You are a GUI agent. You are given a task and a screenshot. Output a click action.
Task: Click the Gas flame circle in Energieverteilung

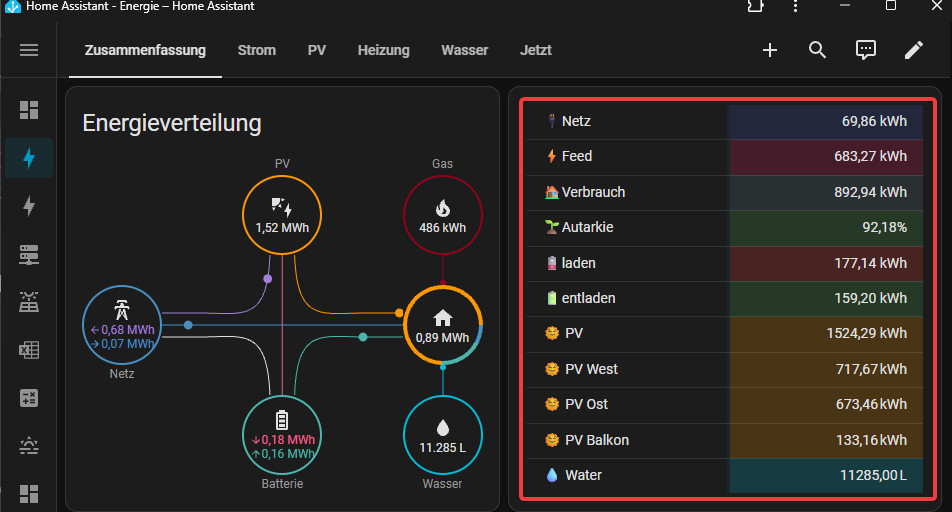click(x=443, y=216)
